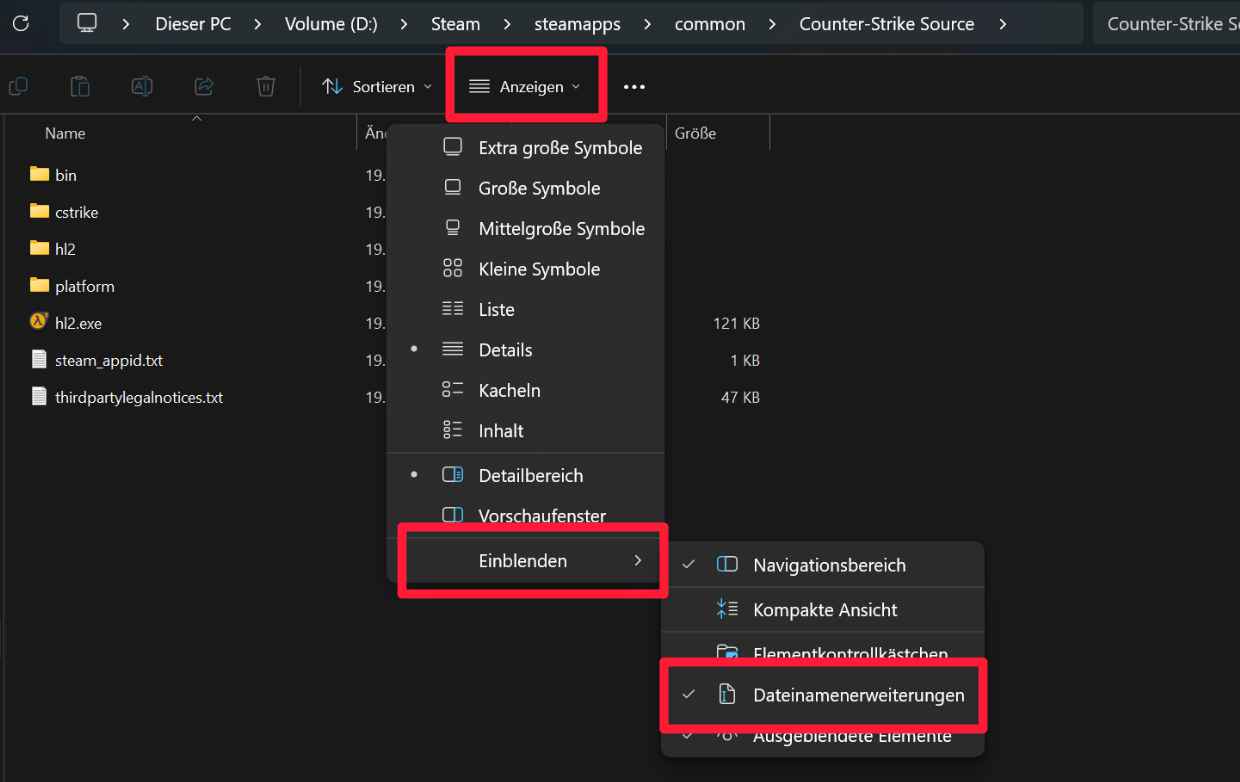Open the three-dots more options menu

(634, 87)
